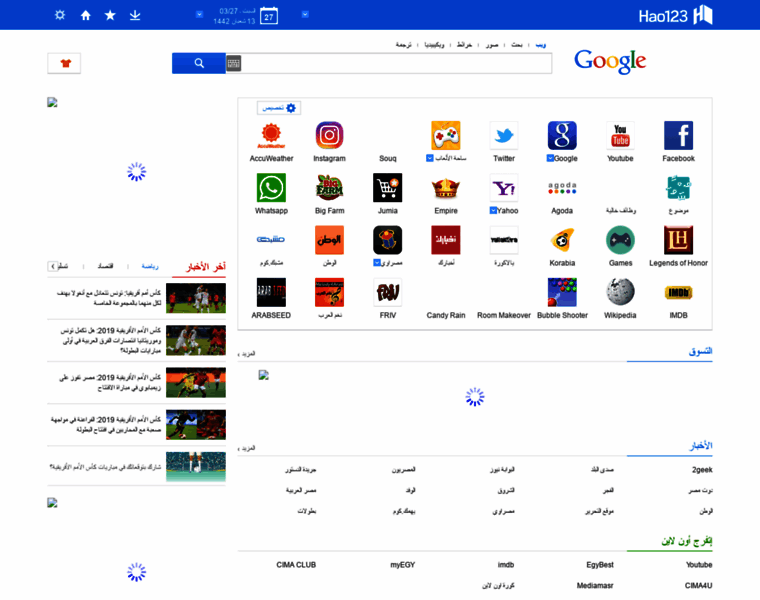Open the calendar icon showing 27

(x=269, y=16)
